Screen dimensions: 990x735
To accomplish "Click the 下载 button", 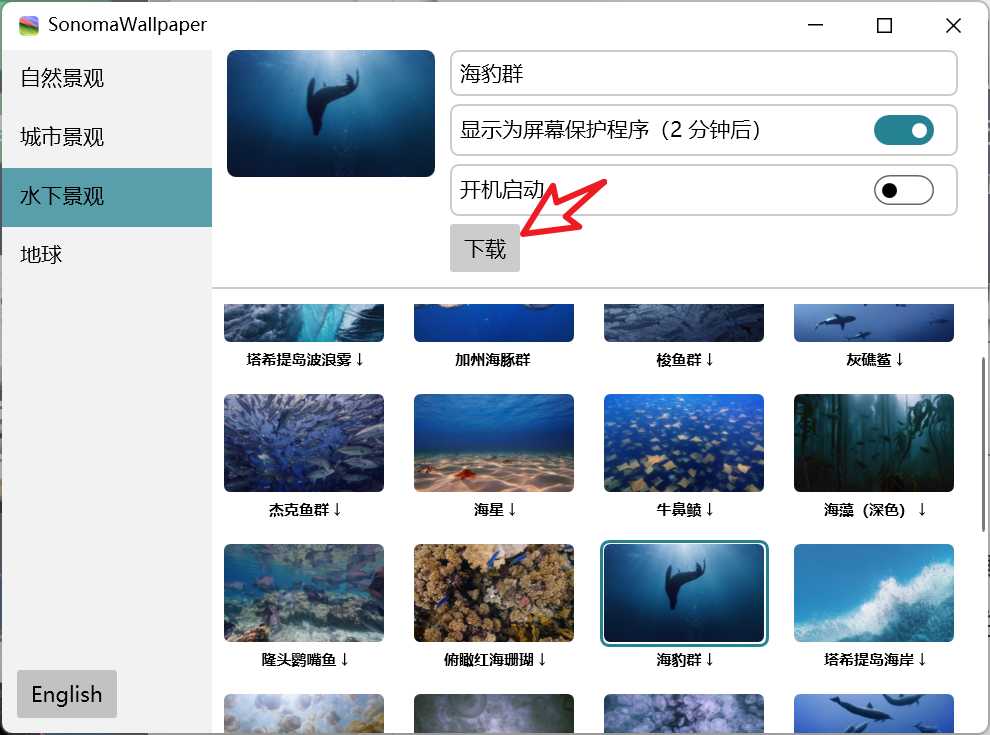I will click(x=485, y=248).
